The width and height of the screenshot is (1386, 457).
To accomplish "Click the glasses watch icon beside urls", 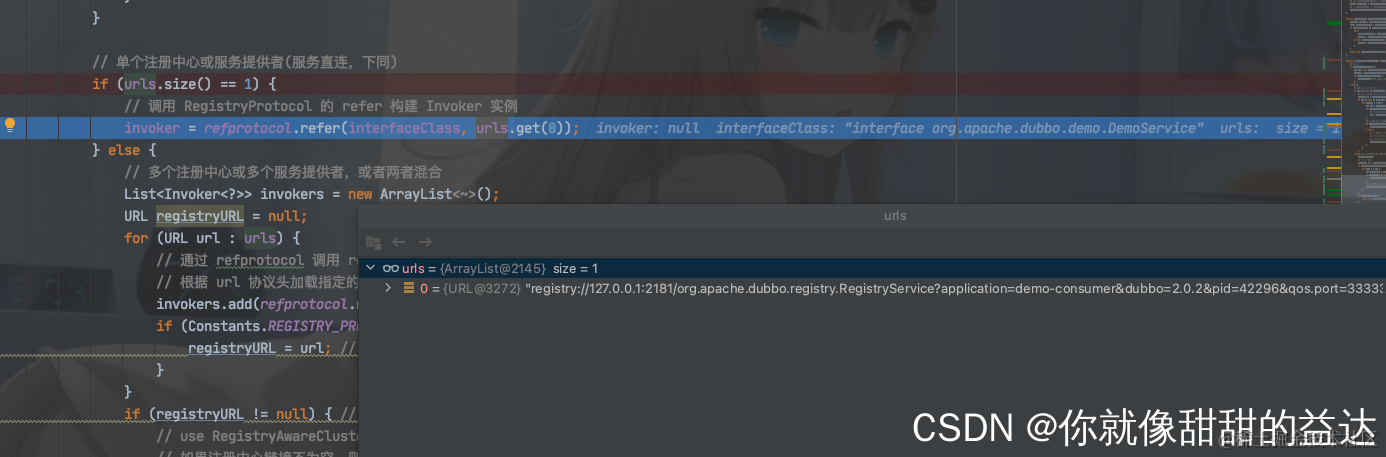I will click(x=391, y=268).
